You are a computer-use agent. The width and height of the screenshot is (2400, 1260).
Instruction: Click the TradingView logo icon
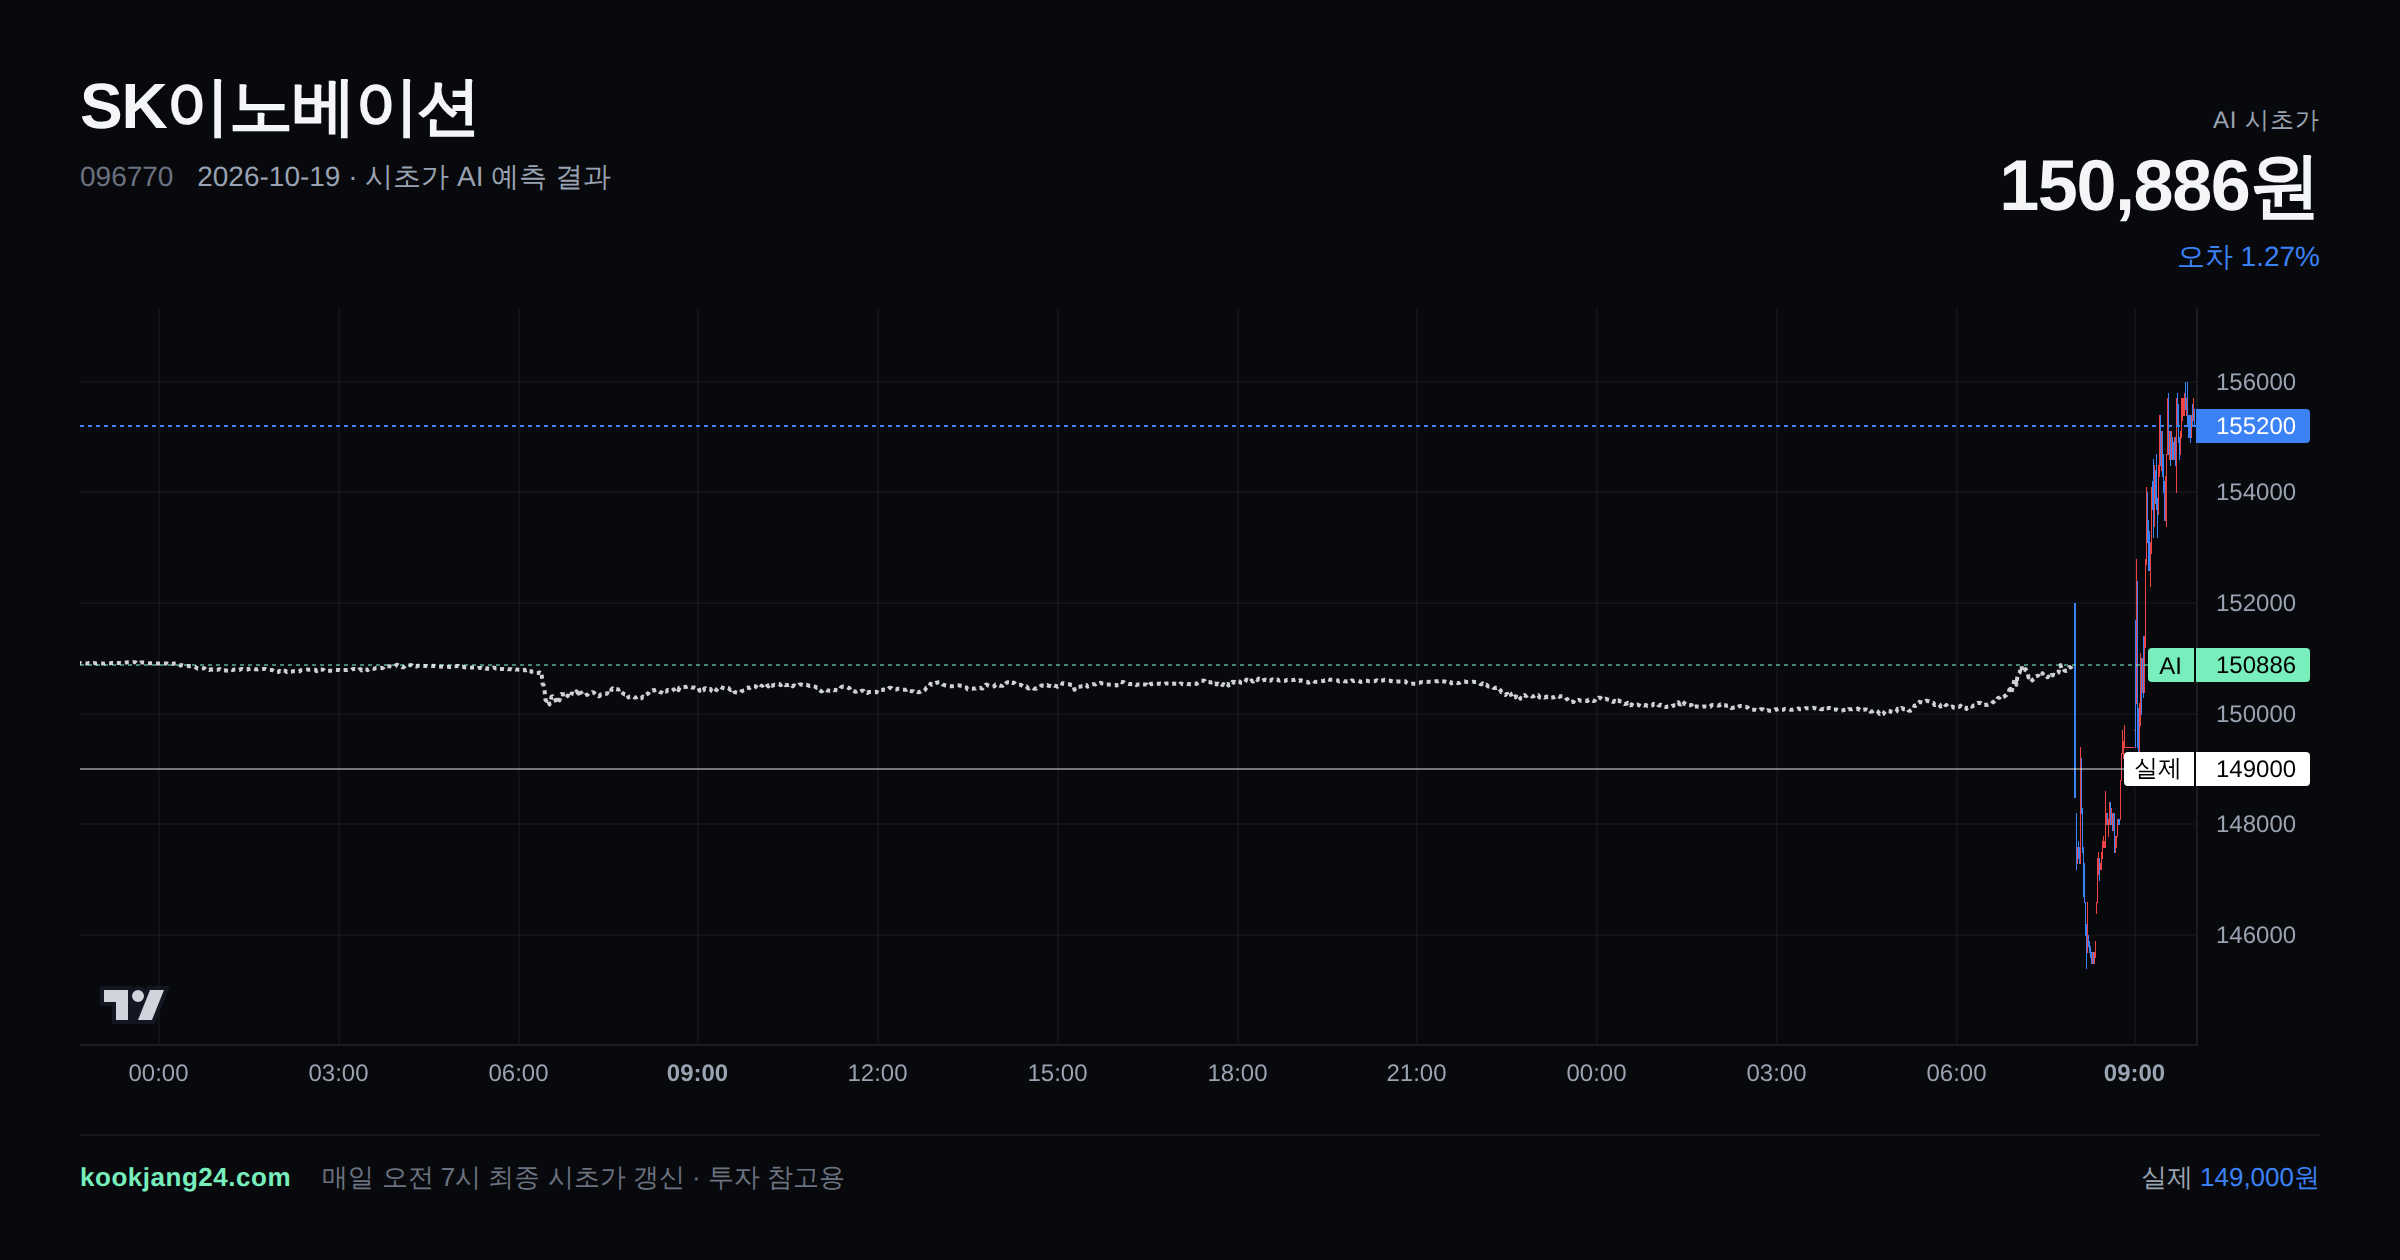pyautogui.click(x=134, y=1004)
